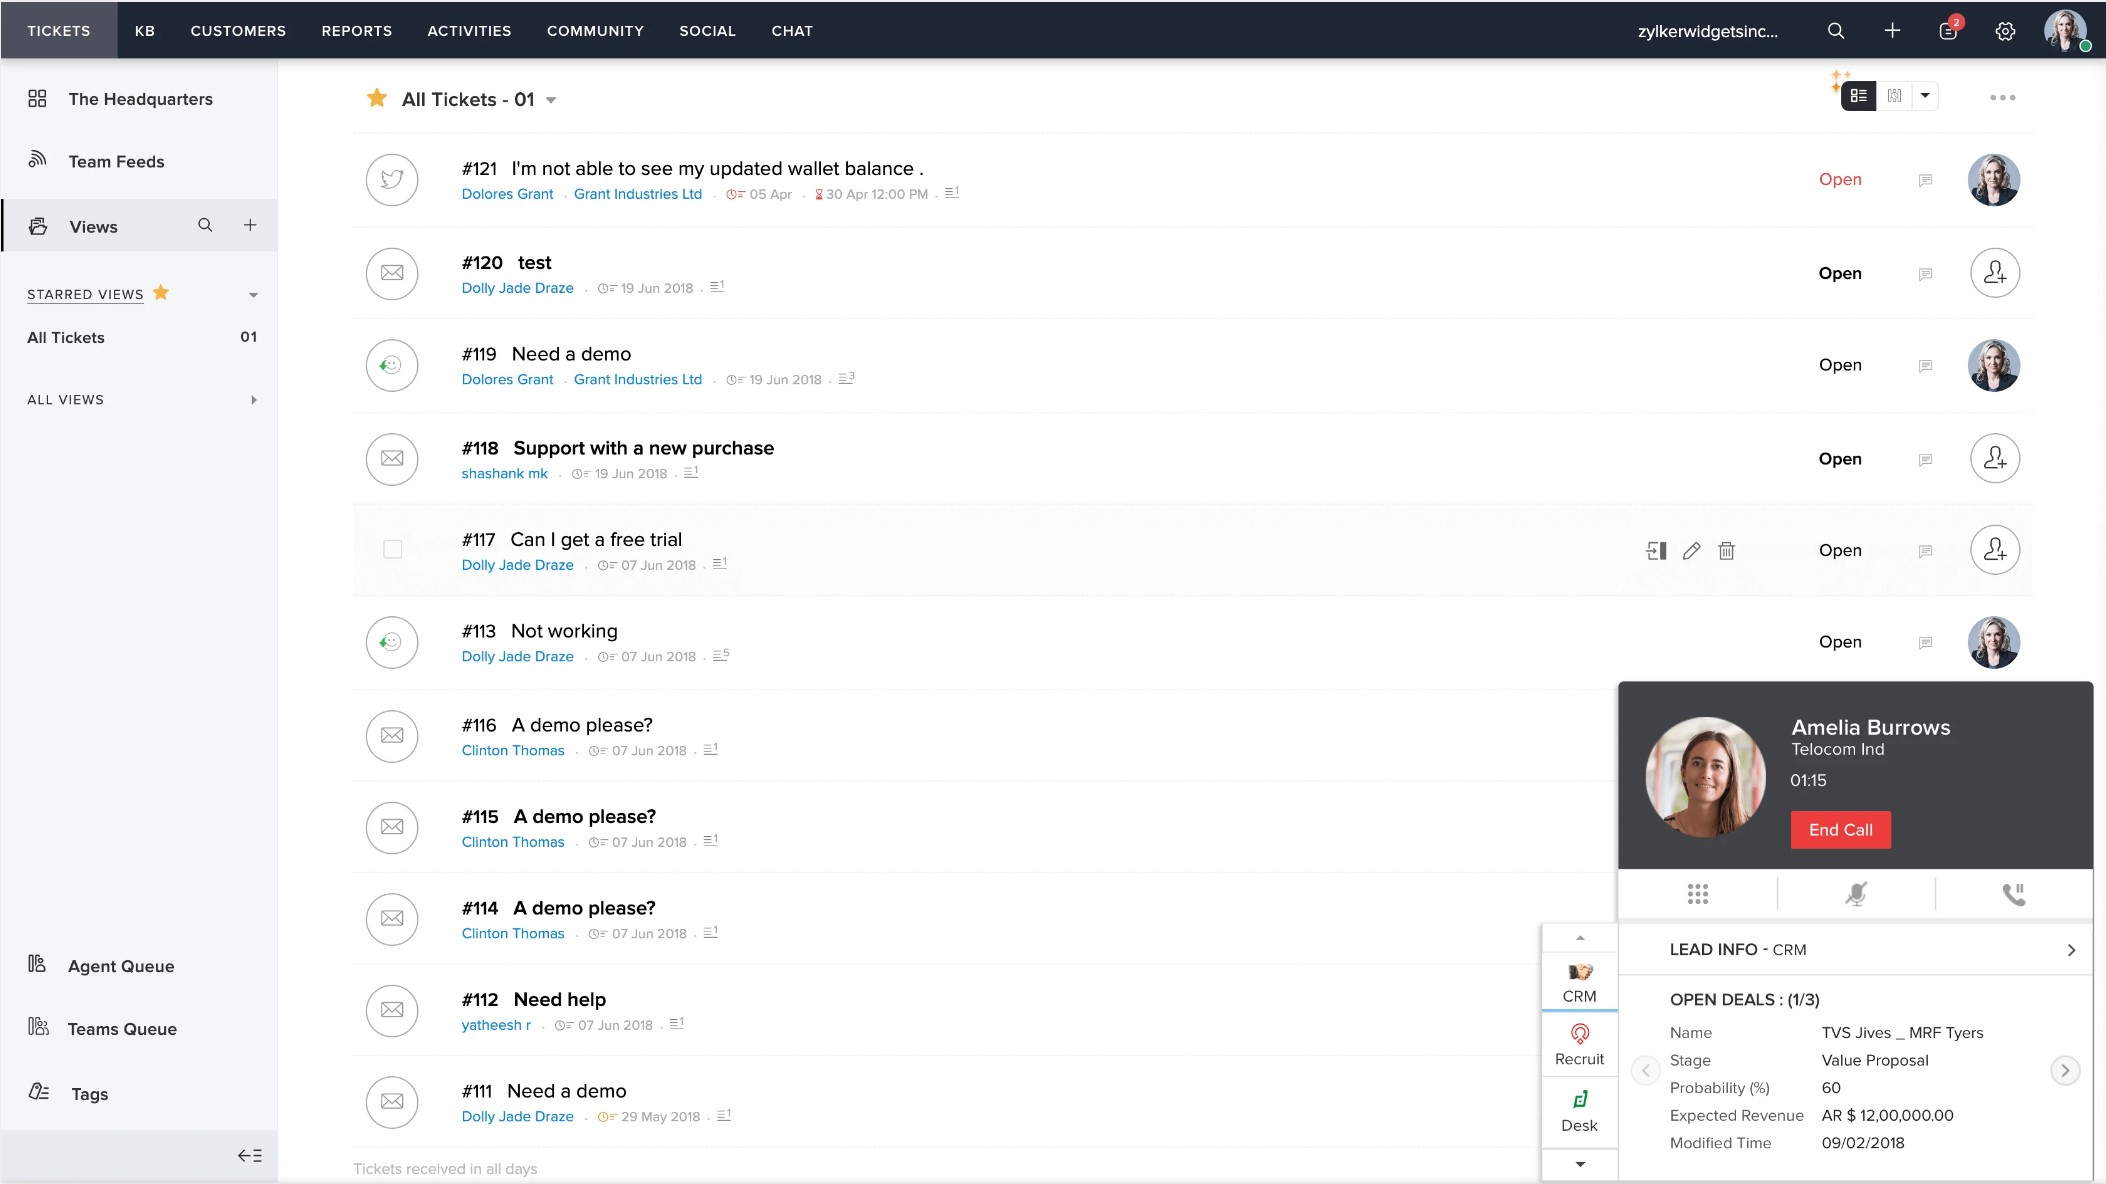The height and width of the screenshot is (1184, 2106).
Task: Click the CRM icon in sidebar
Action: click(x=1580, y=980)
